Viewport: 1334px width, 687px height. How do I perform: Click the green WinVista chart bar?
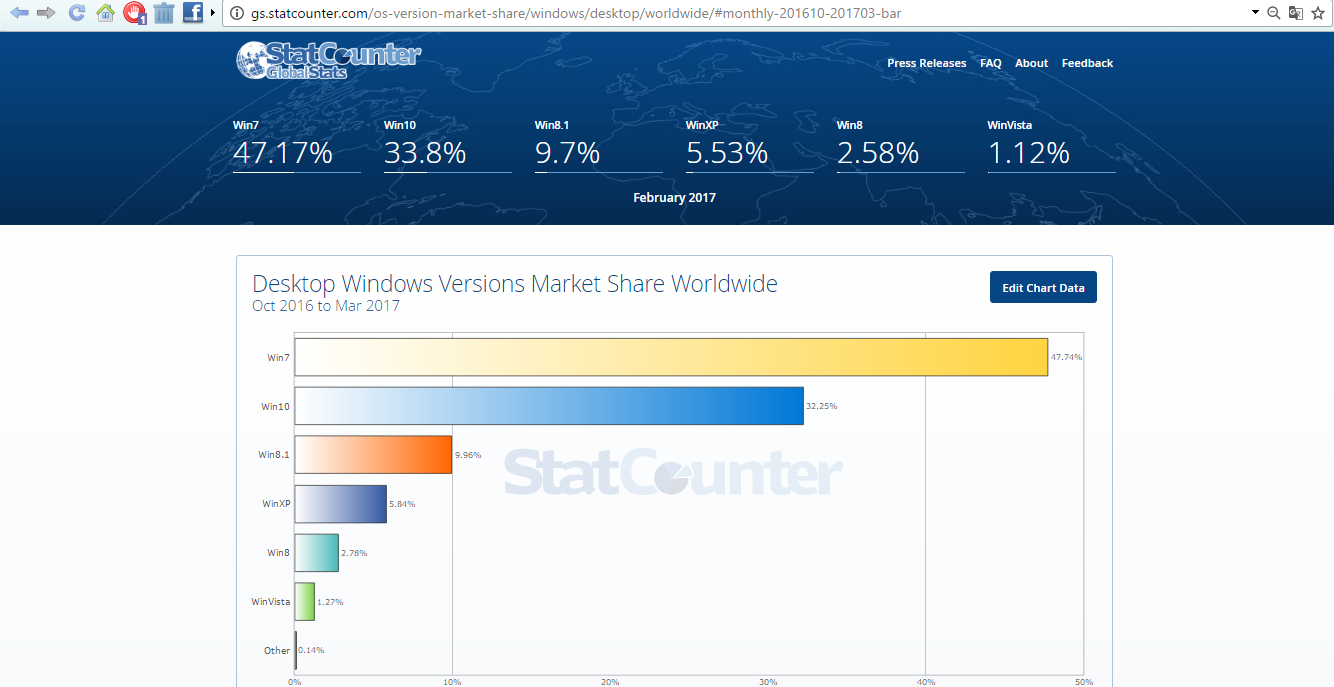pyautogui.click(x=305, y=601)
